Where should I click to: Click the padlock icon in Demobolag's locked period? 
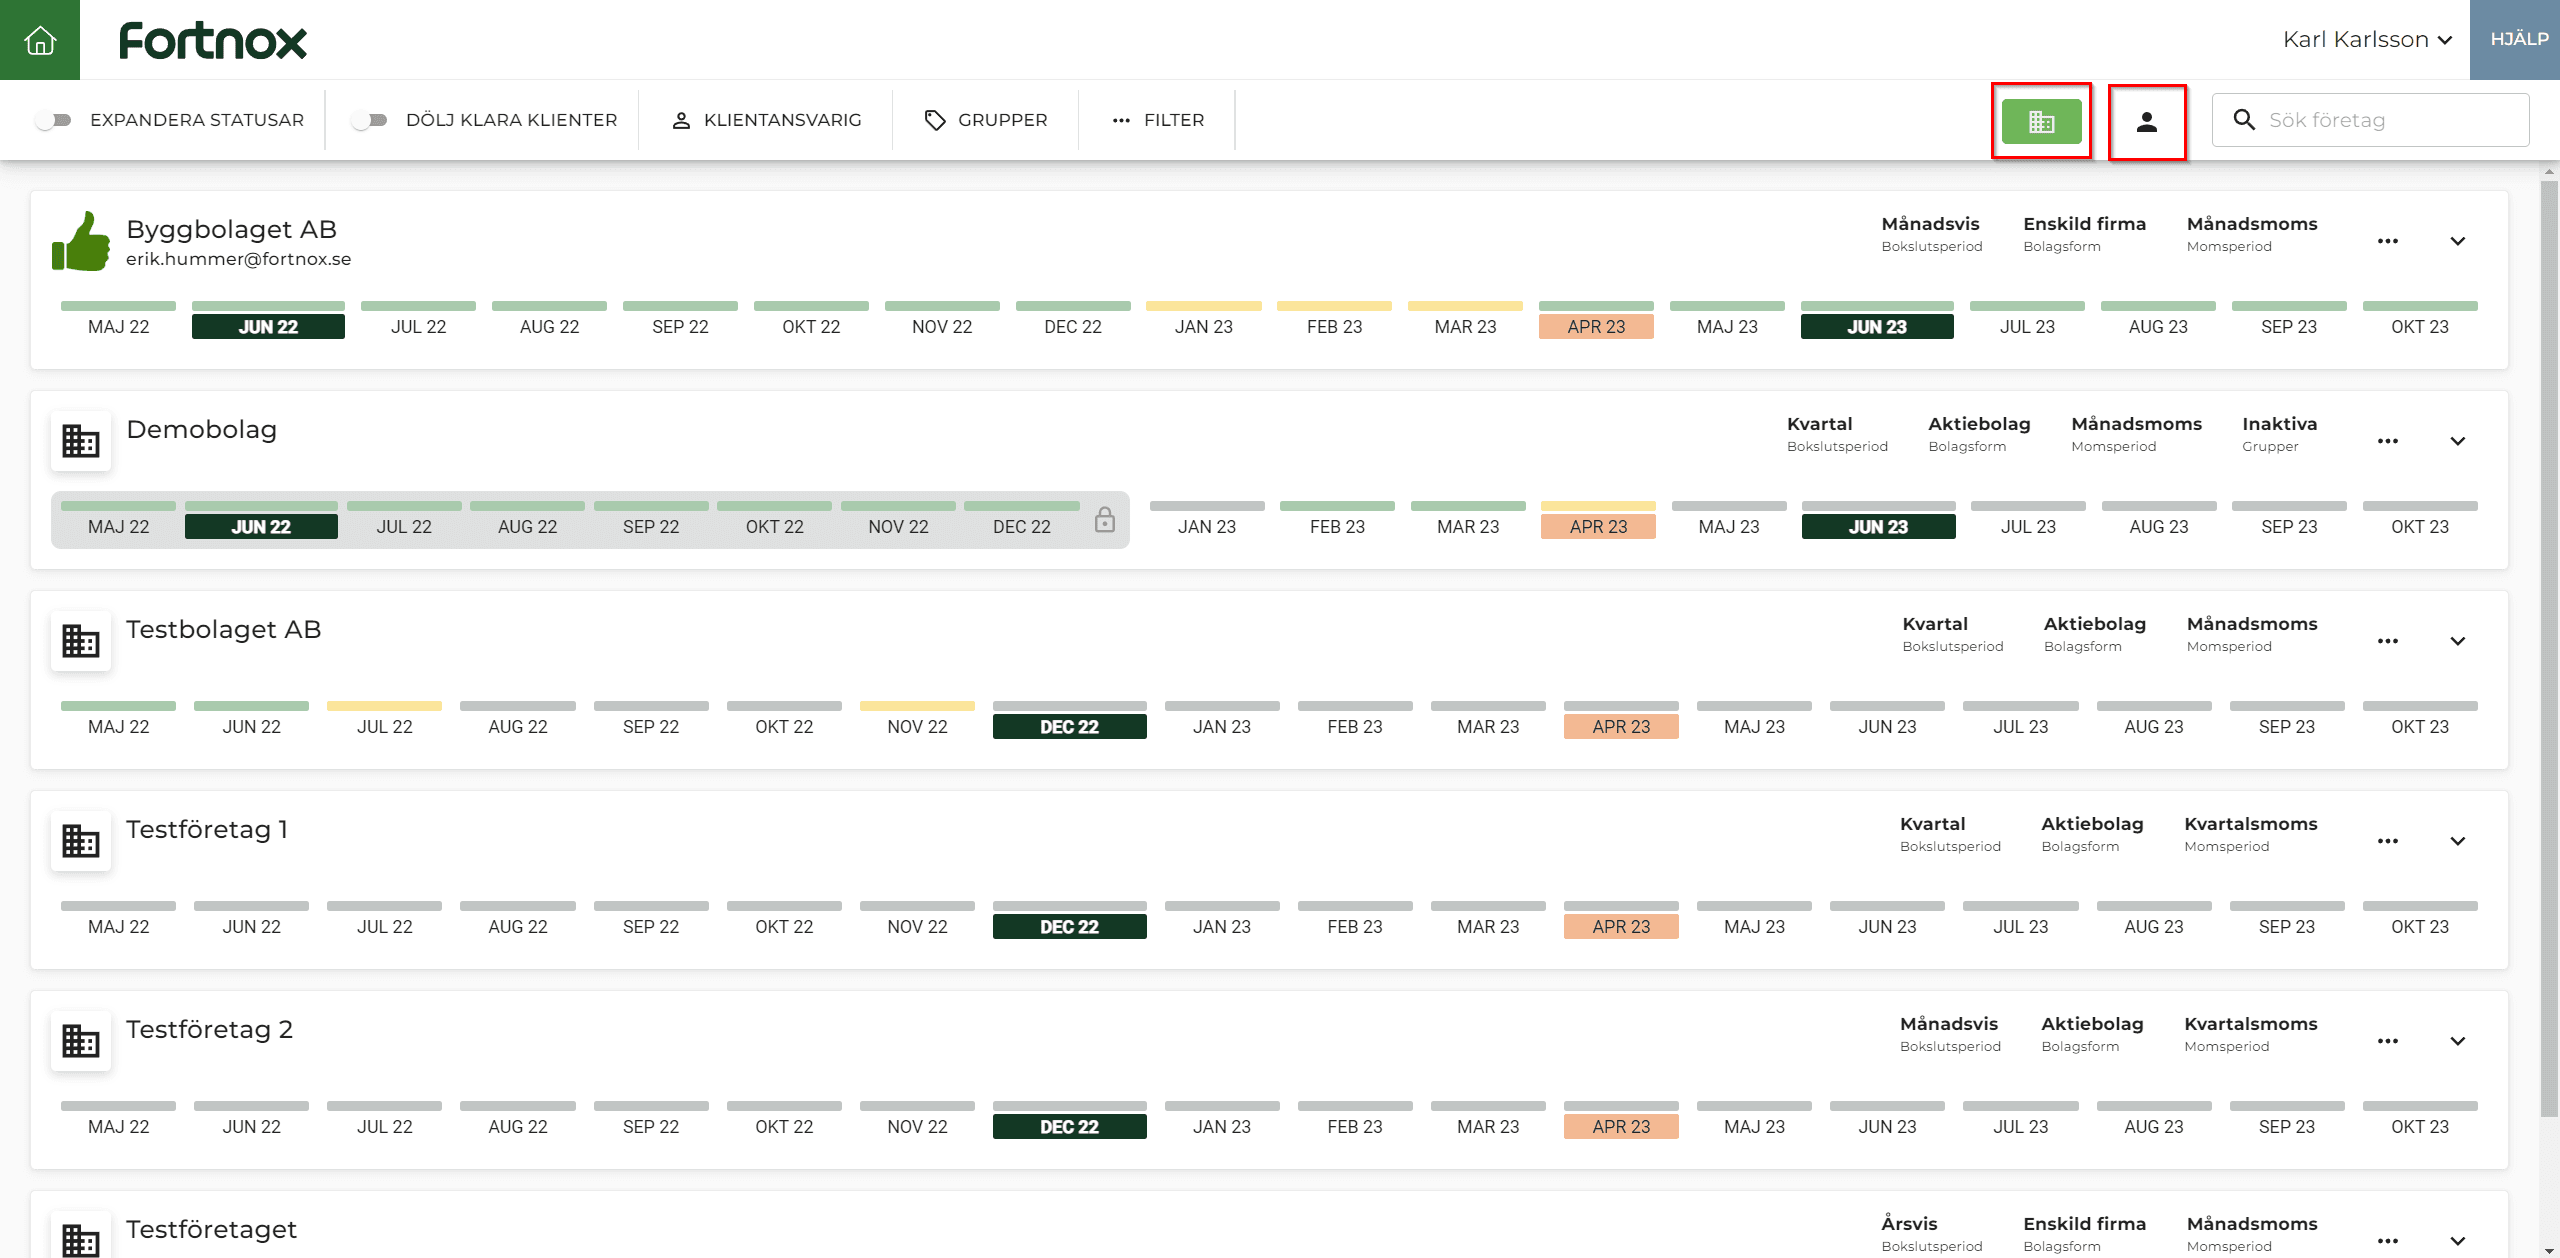coord(1104,520)
